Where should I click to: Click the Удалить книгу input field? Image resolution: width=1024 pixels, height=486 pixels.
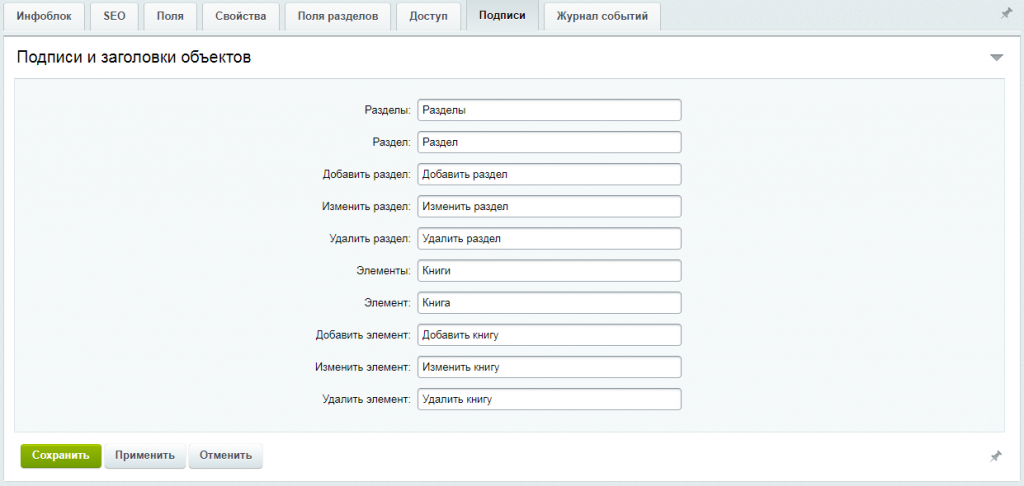pyautogui.click(x=549, y=399)
